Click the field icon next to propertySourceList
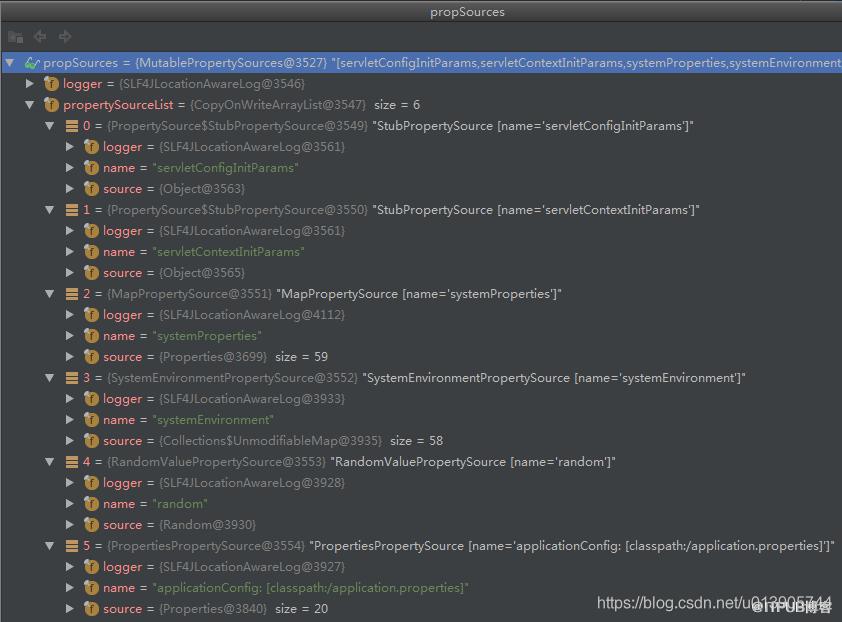 pyautogui.click(x=52, y=105)
